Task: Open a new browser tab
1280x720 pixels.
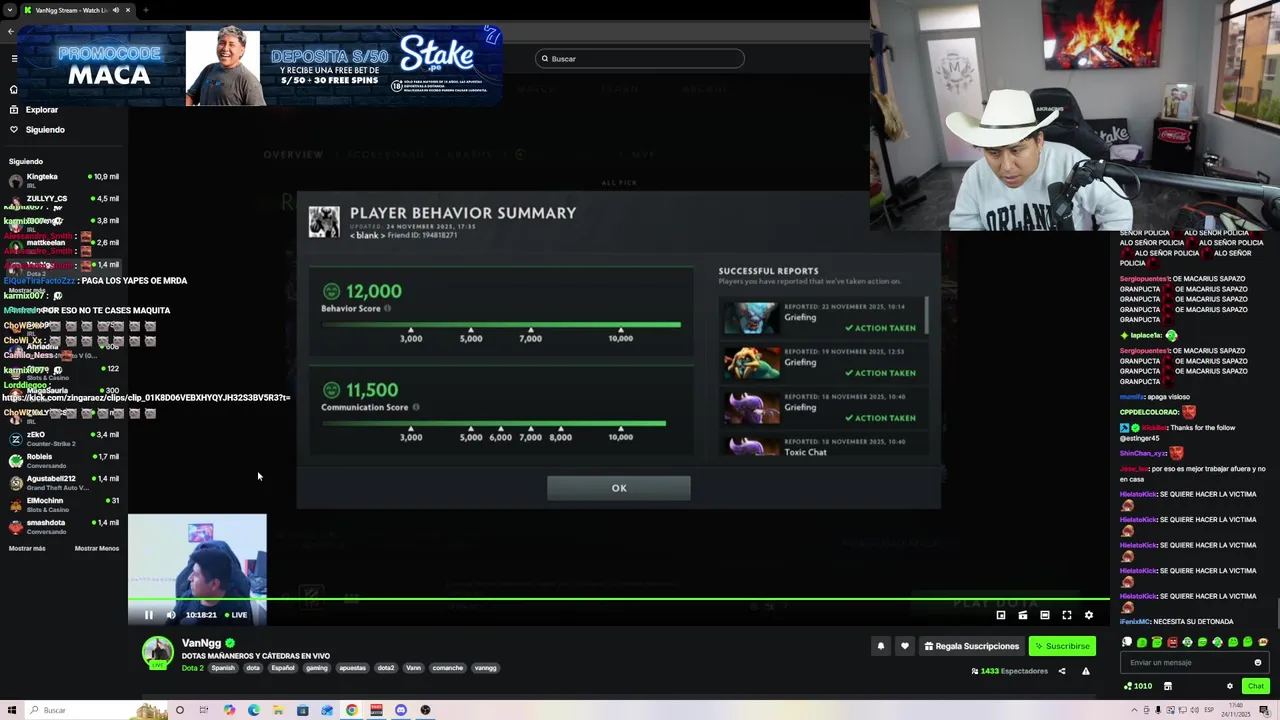Action: [145, 10]
